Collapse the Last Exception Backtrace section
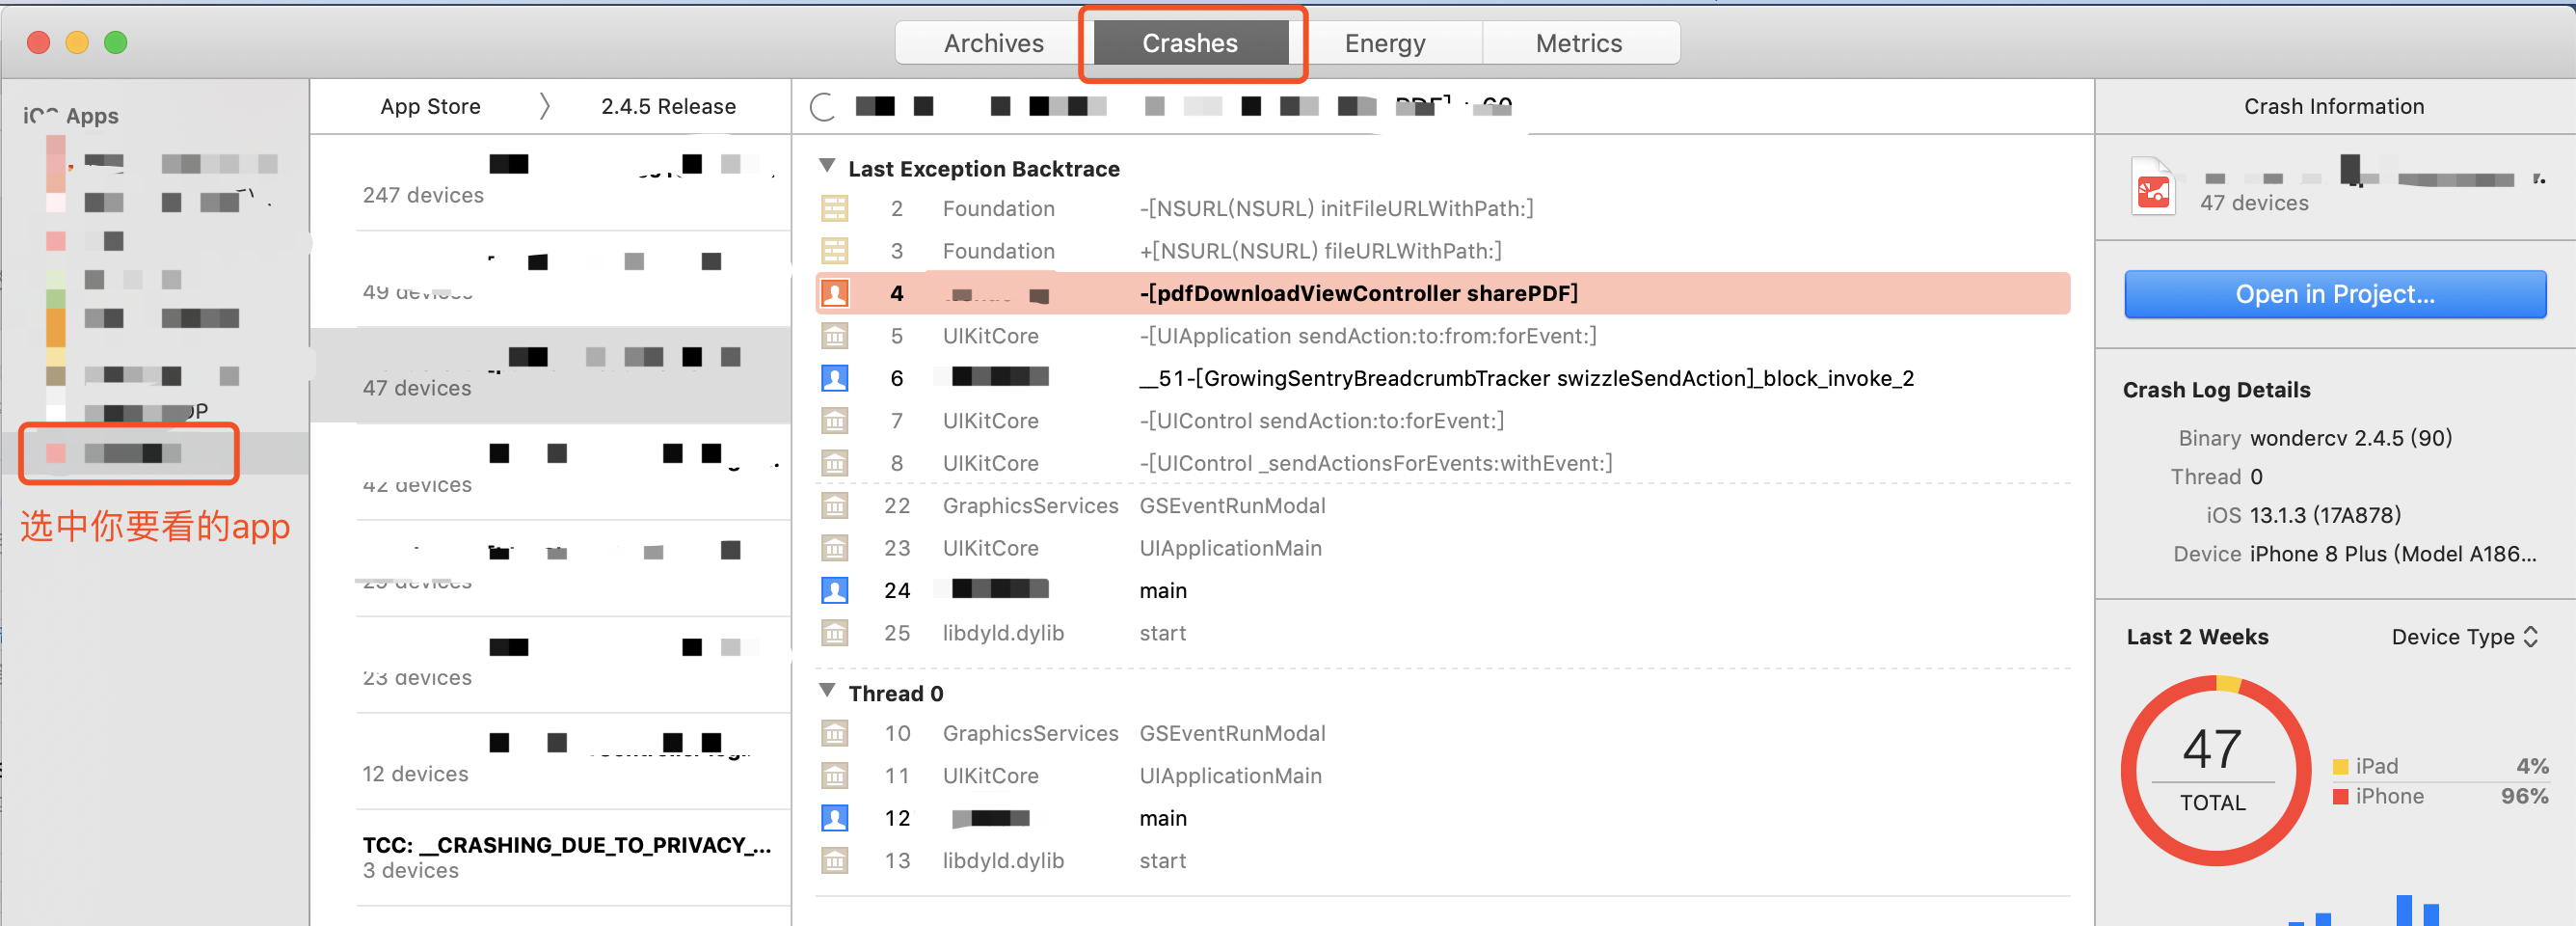Screen dimensions: 2576x926 point(827,166)
